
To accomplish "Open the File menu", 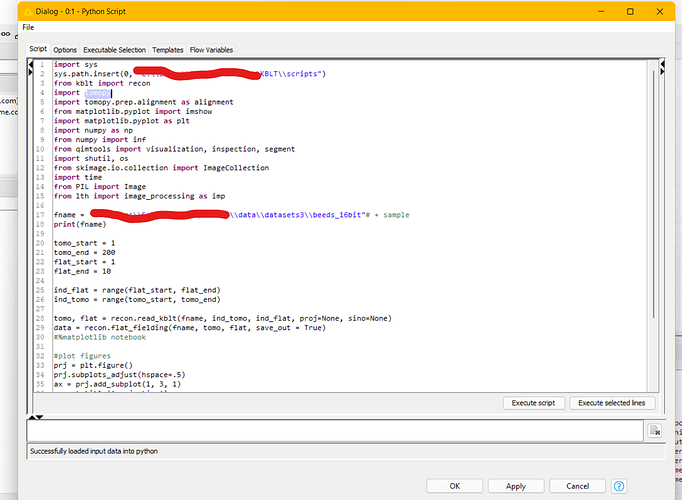I will point(28,27).
